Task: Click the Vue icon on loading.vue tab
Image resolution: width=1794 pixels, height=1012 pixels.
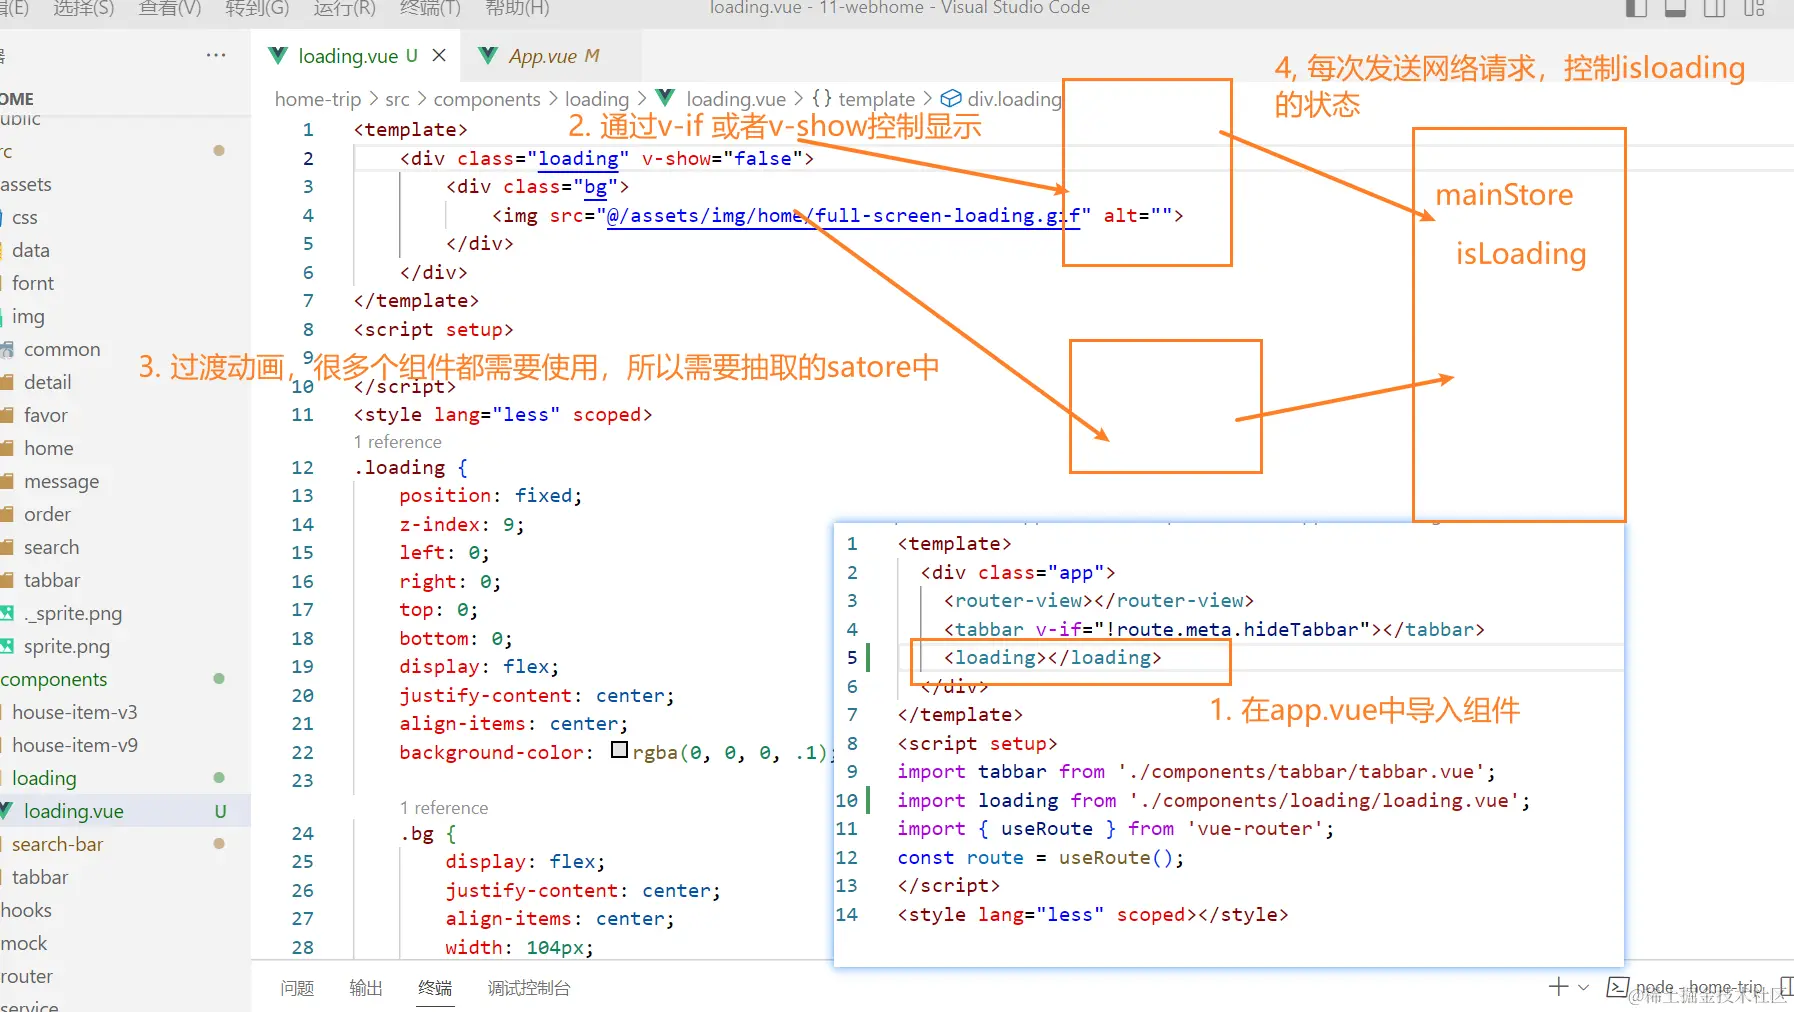Action: 279,56
